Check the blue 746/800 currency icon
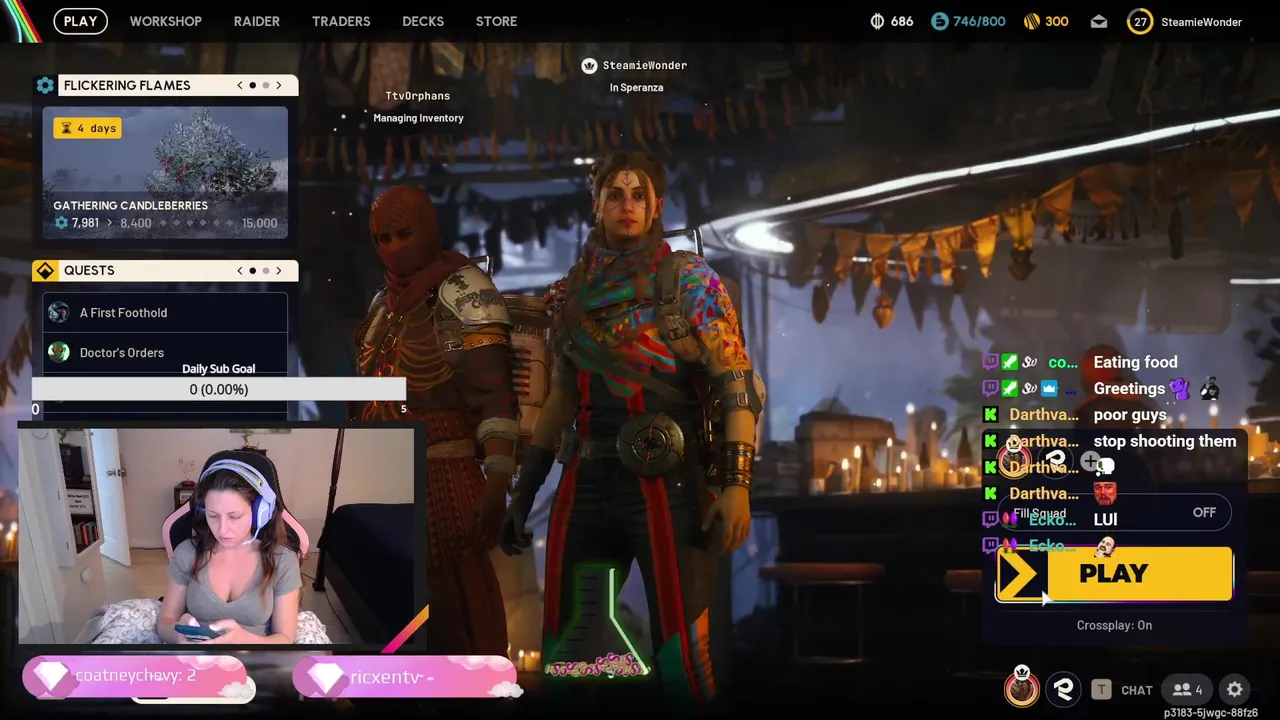Screen dimensions: 1280x720 pyautogui.click(x=939, y=21)
